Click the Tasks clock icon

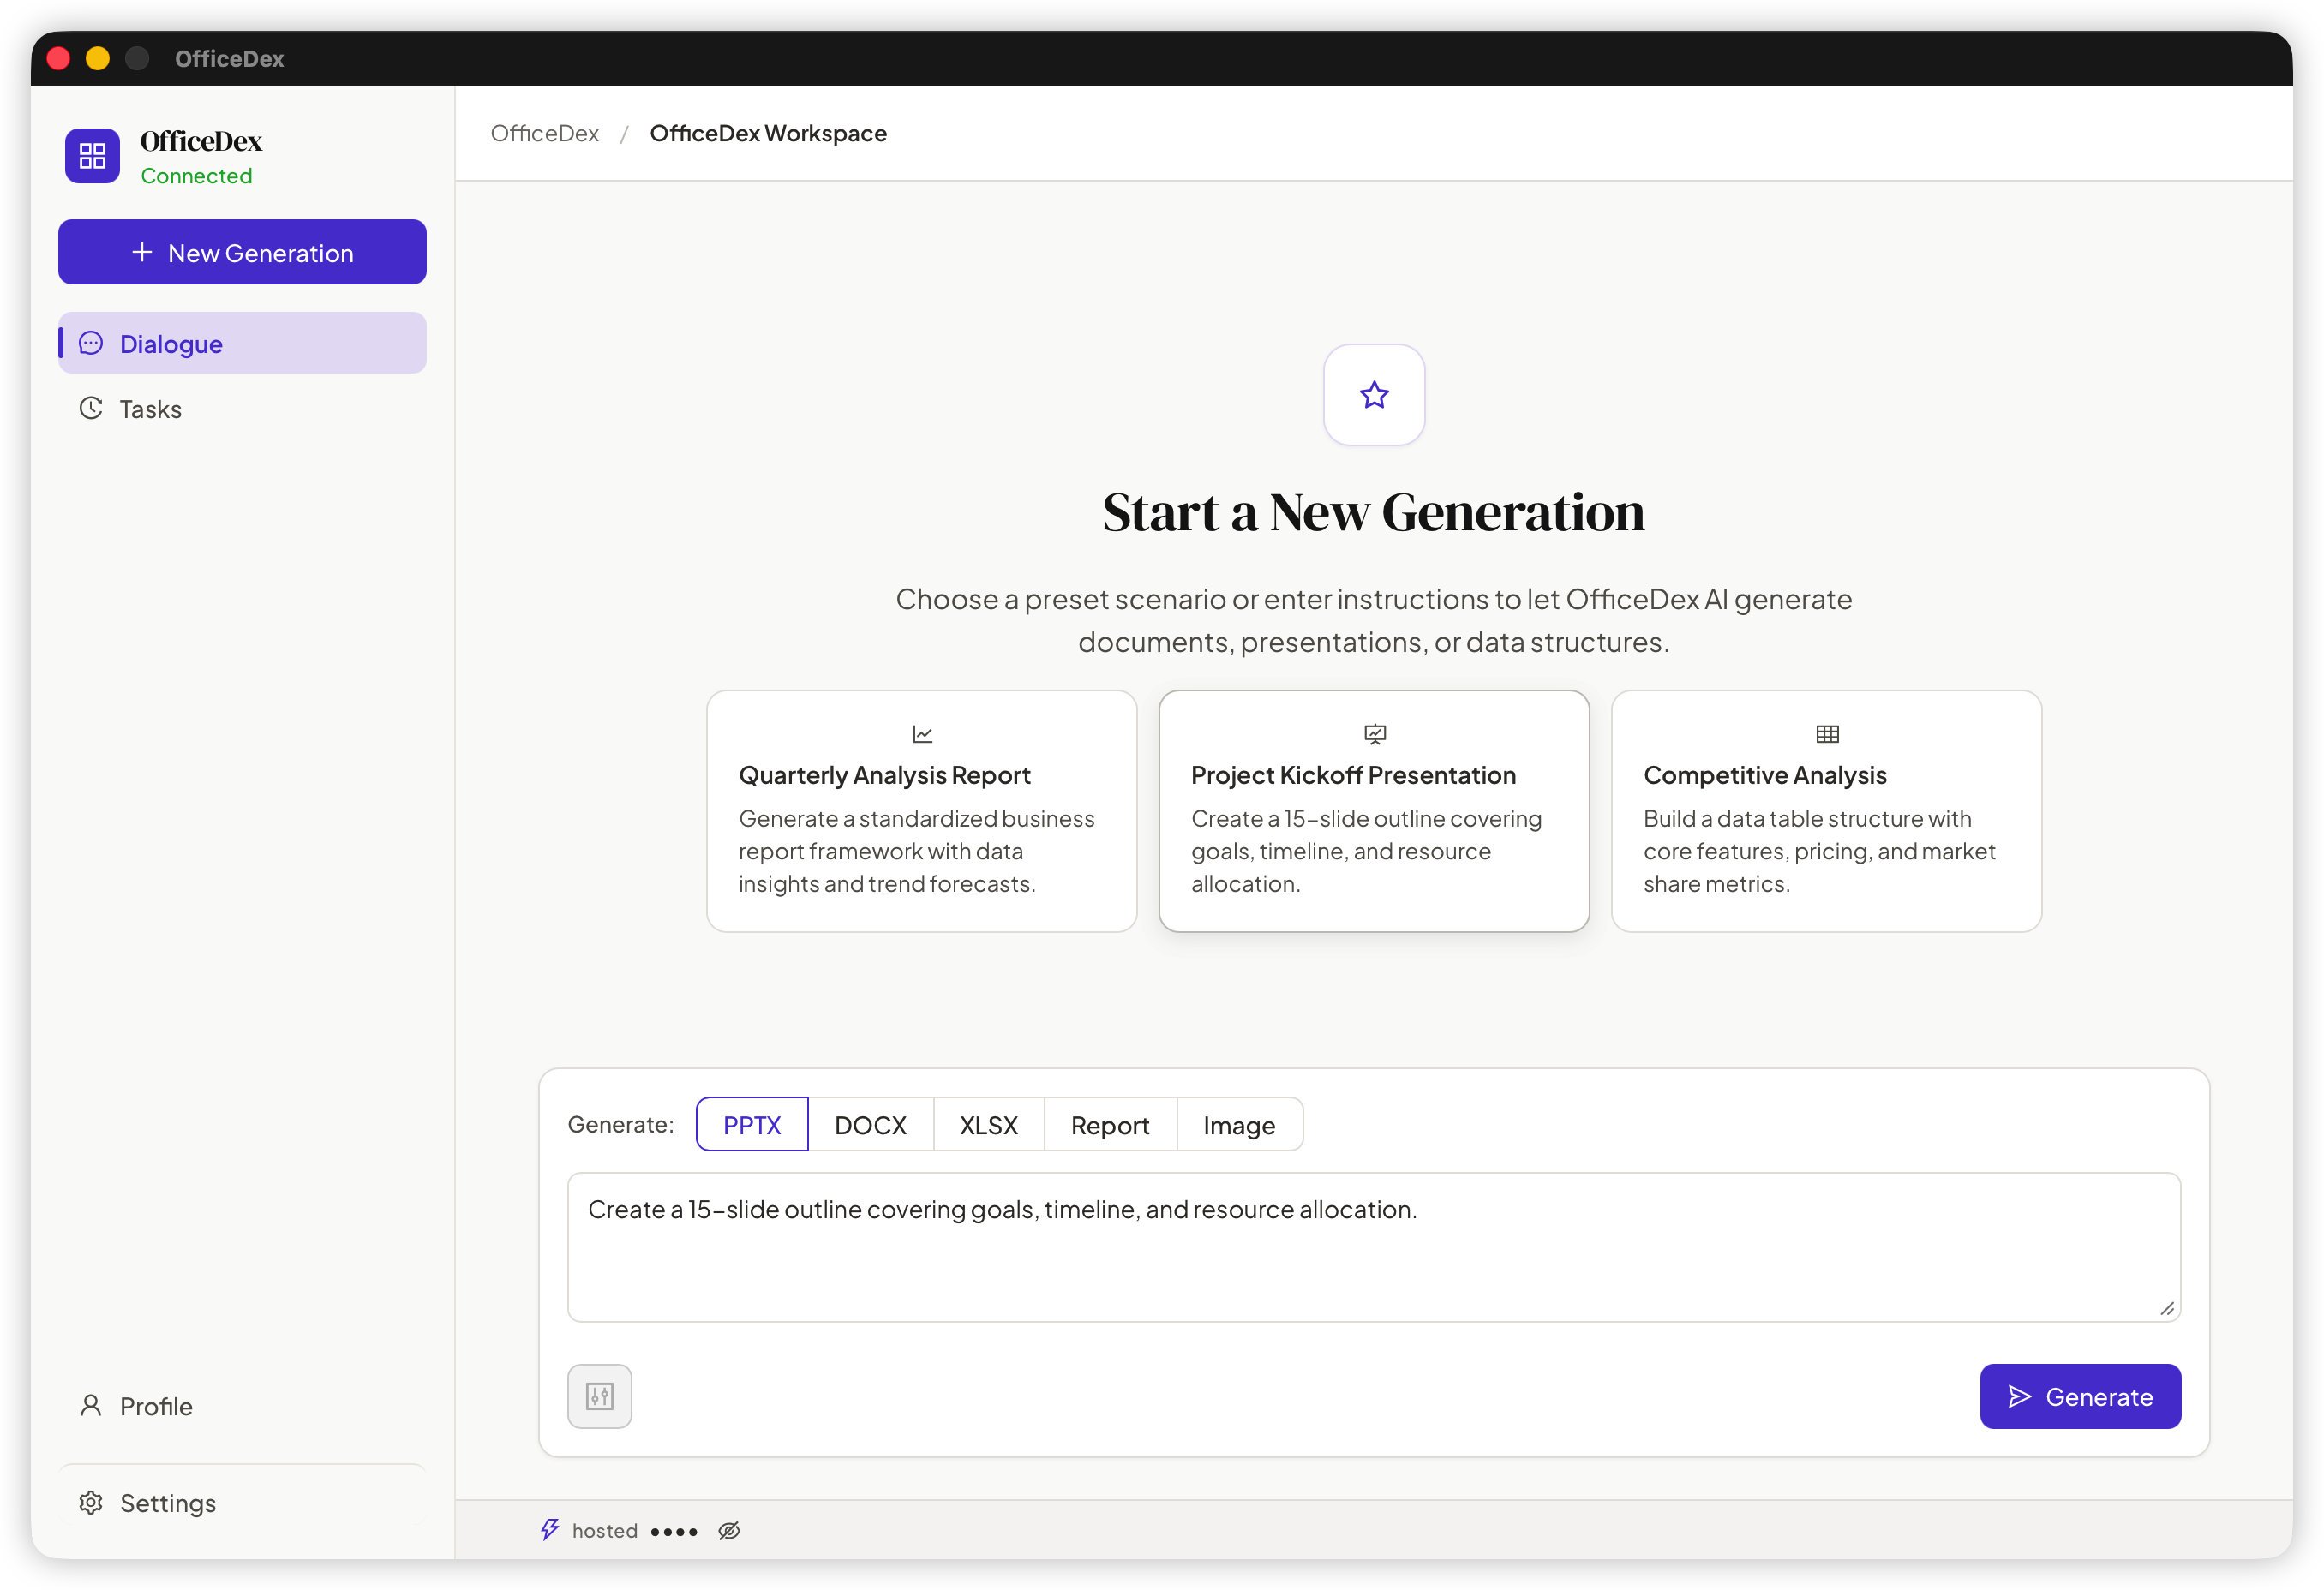[91, 408]
